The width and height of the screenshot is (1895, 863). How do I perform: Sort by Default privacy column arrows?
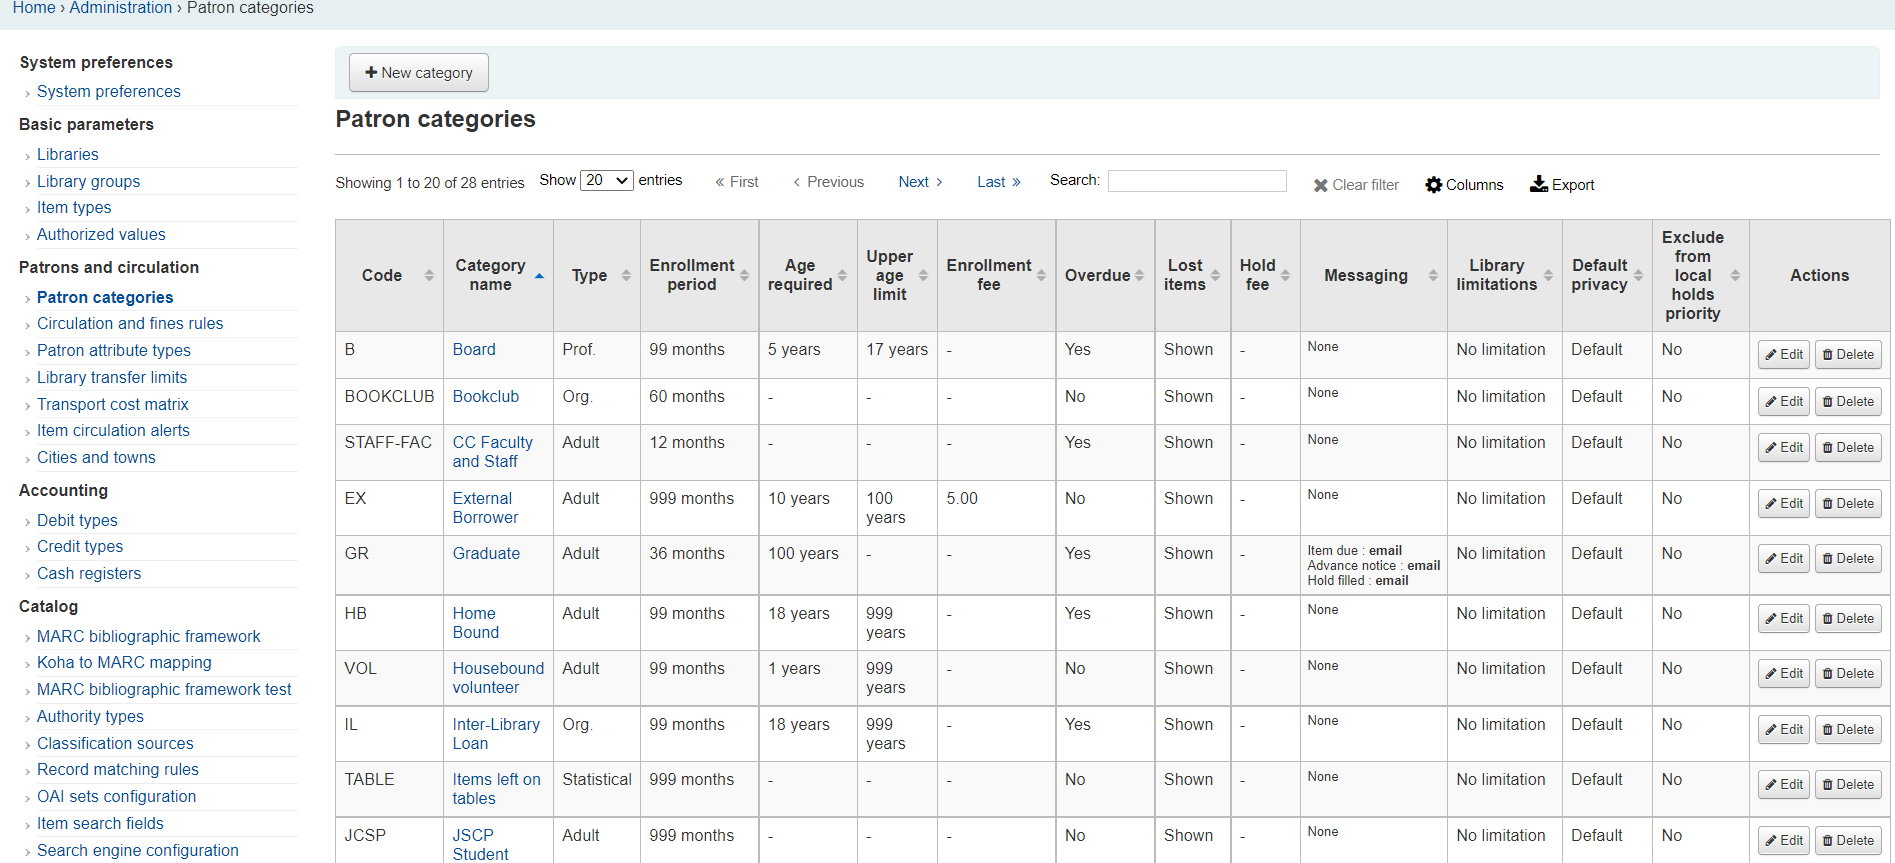click(1638, 275)
